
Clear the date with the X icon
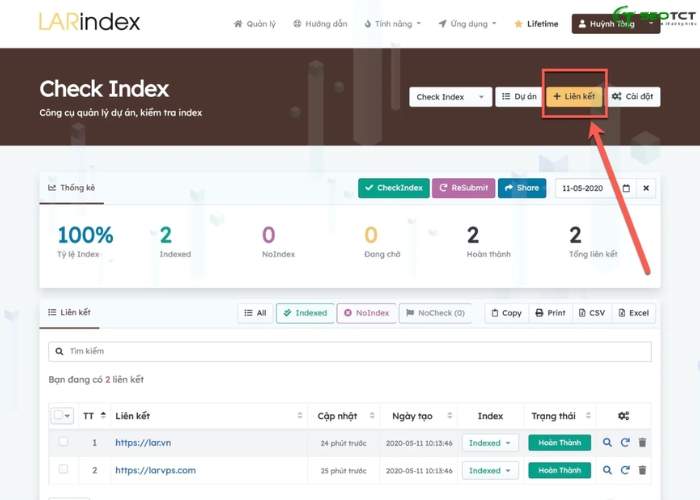(646, 188)
